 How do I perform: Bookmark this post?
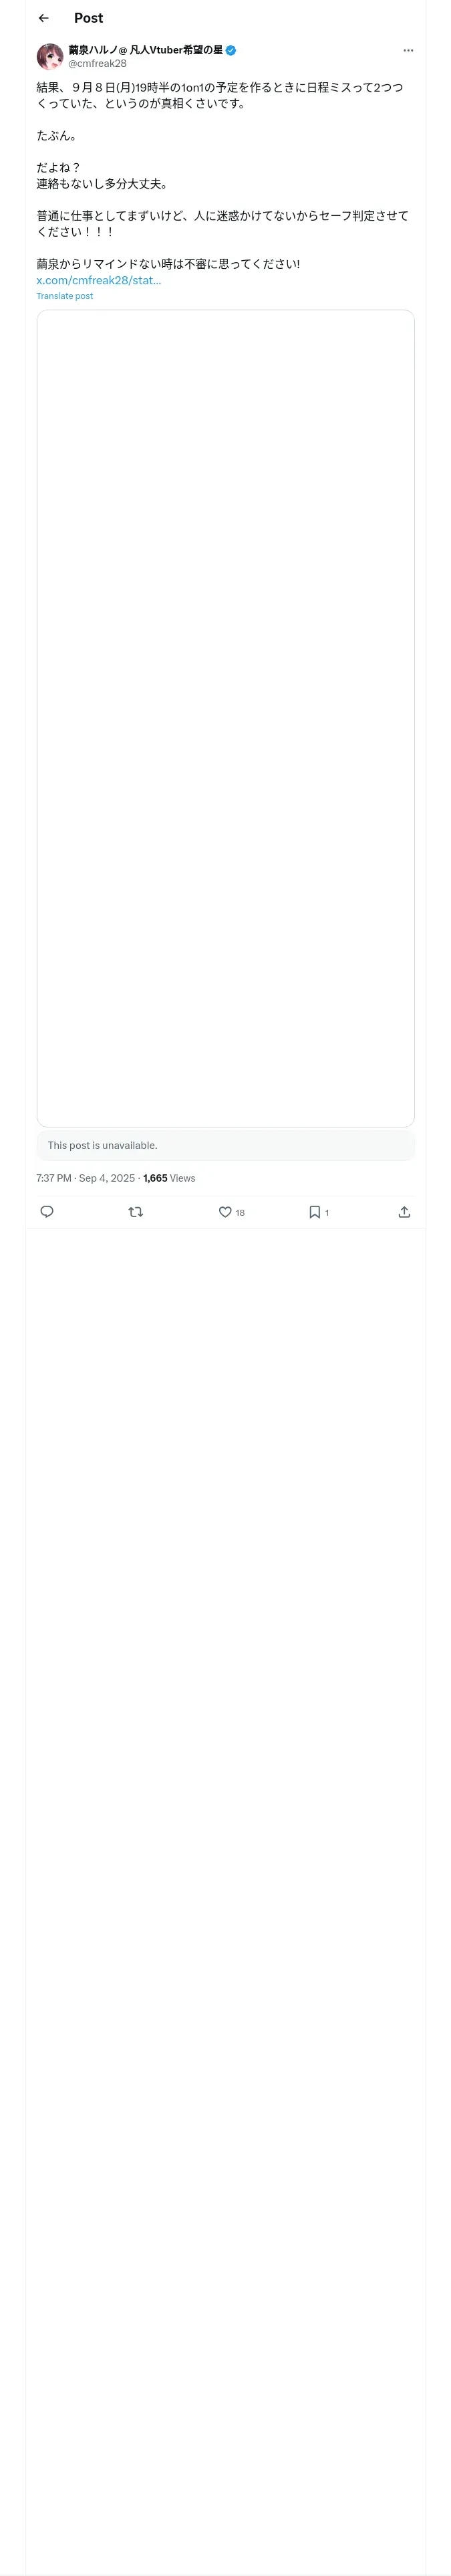tap(314, 1212)
